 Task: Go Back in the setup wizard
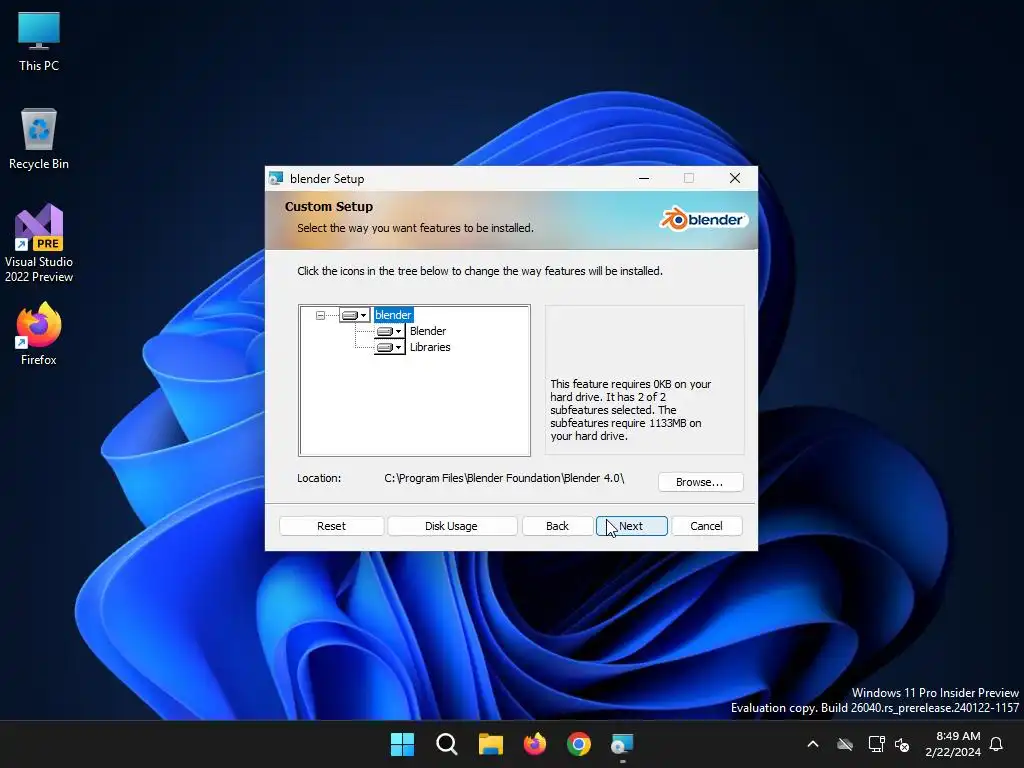(557, 526)
